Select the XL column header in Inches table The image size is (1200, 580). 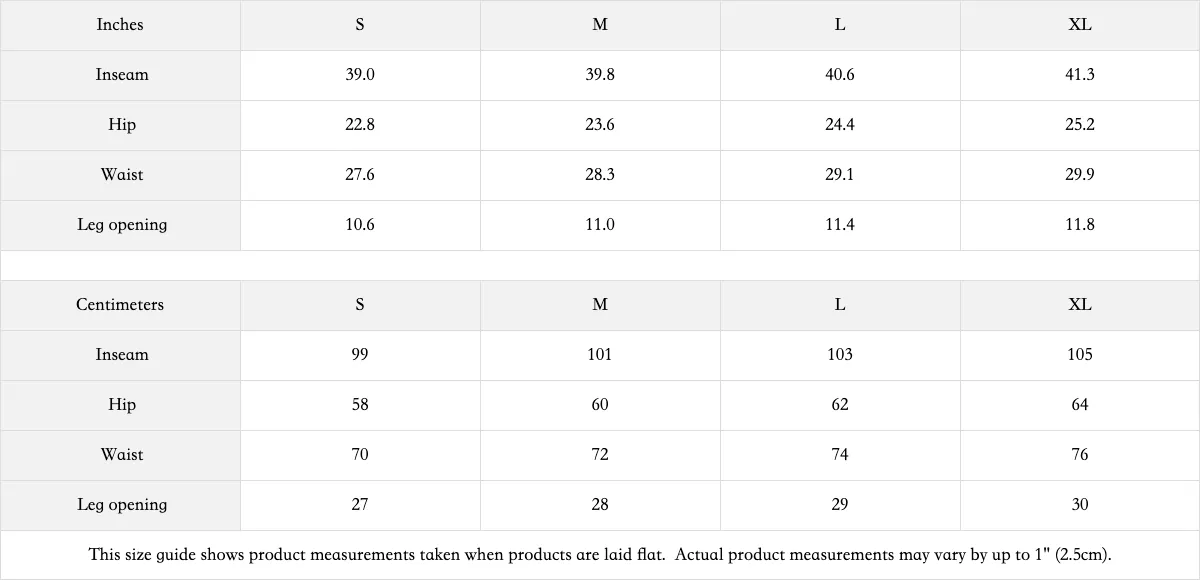(x=1080, y=25)
